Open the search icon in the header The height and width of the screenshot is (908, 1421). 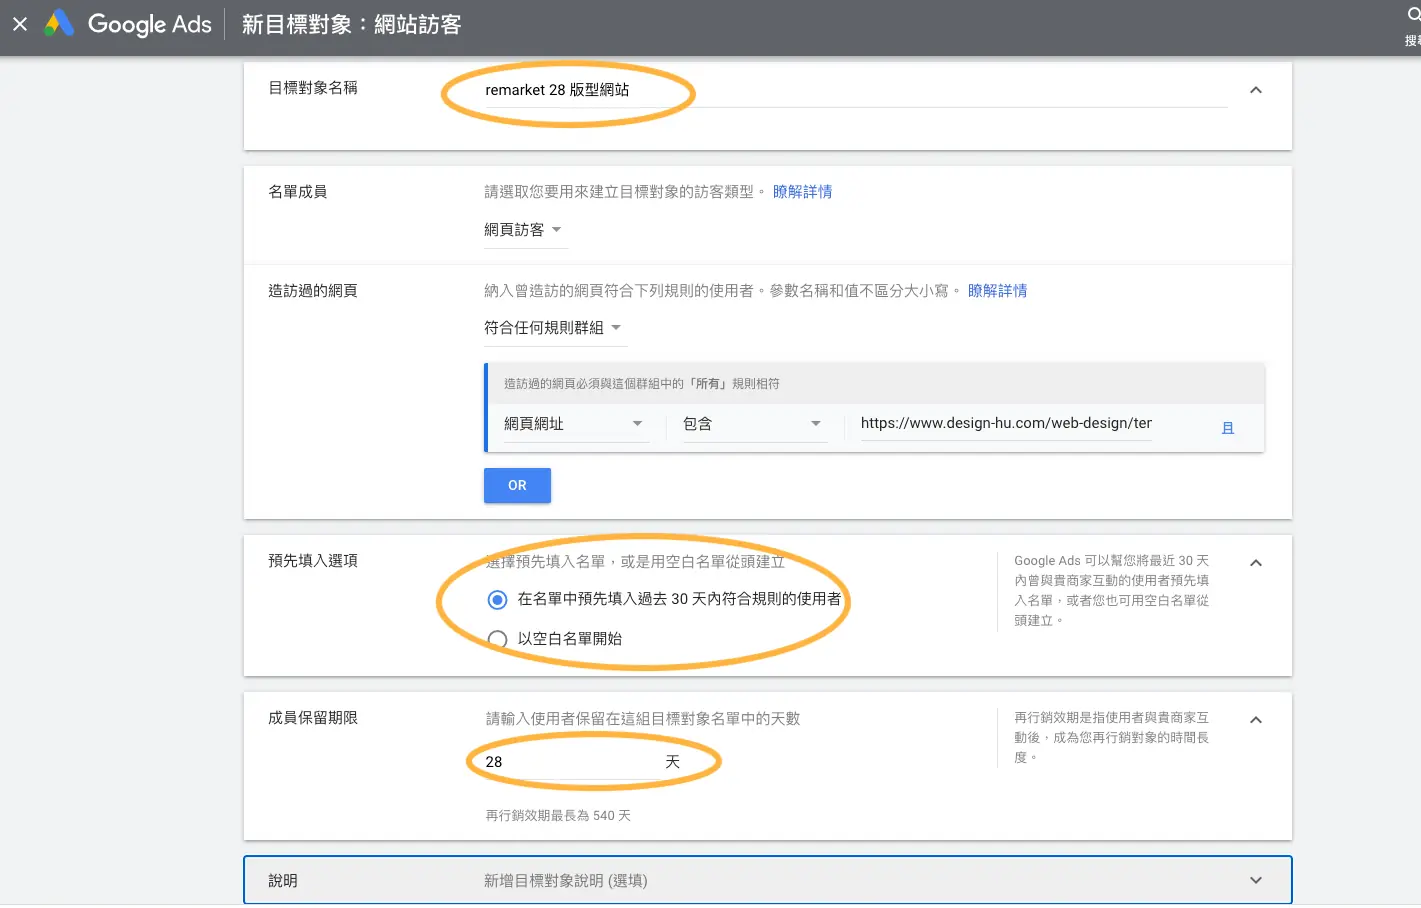pyautogui.click(x=1414, y=15)
